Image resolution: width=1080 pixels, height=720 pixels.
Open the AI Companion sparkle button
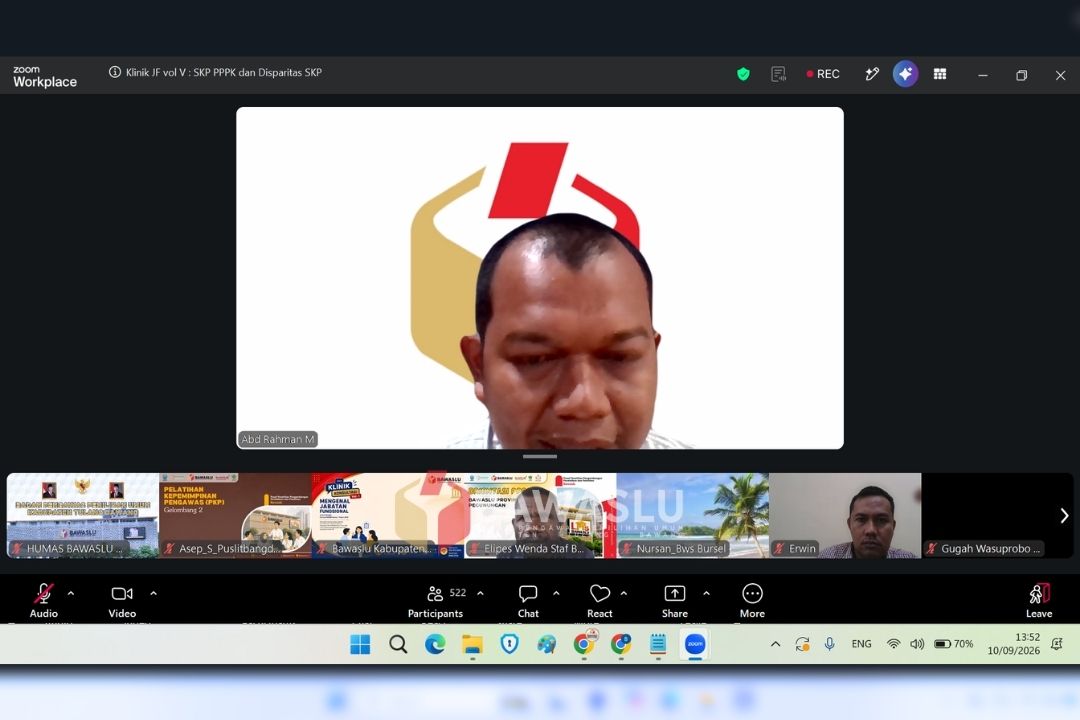coord(905,74)
